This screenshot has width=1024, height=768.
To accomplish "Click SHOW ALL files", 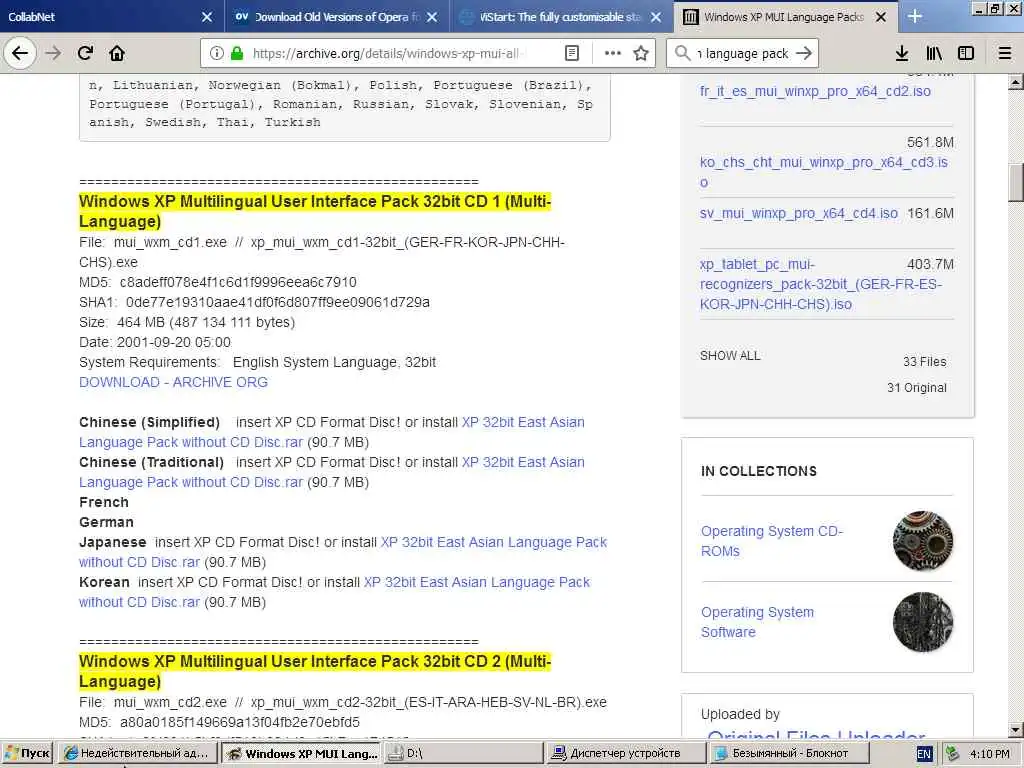I will tap(729, 356).
